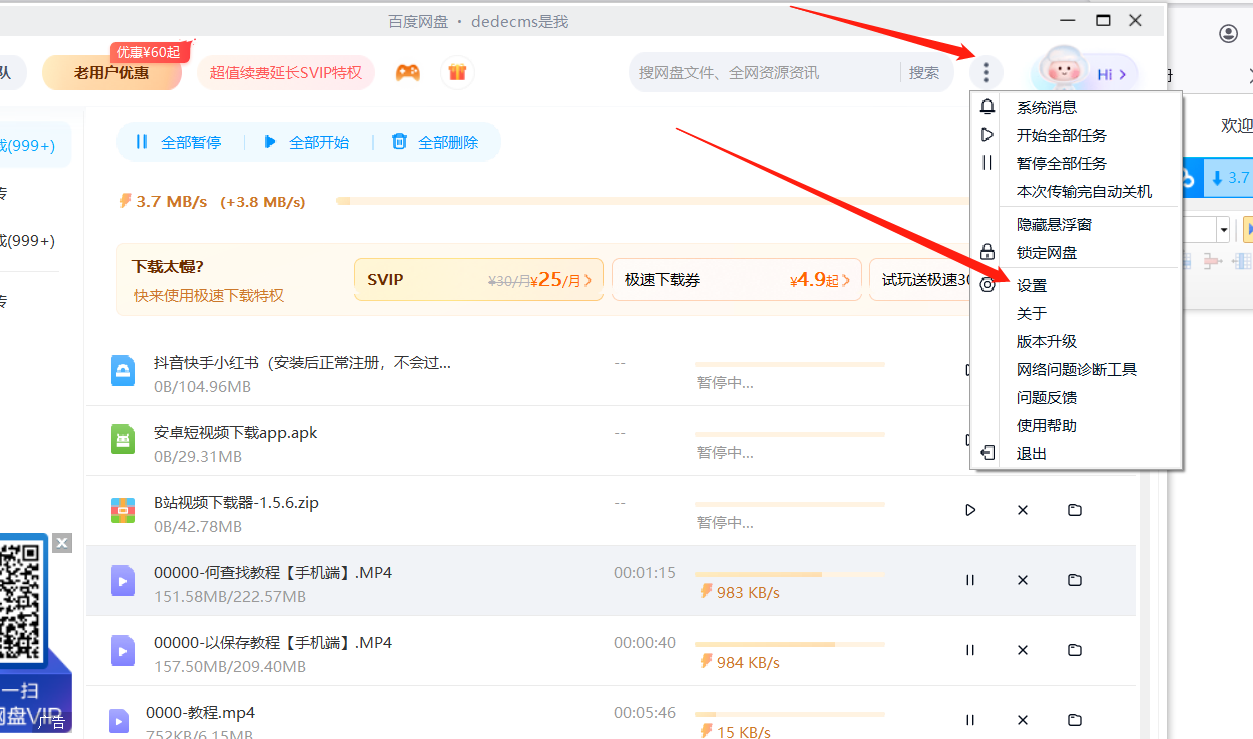Pause the 00000-以保存教程 download
This screenshot has height=739, width=1253.
[x=970, y=650]
